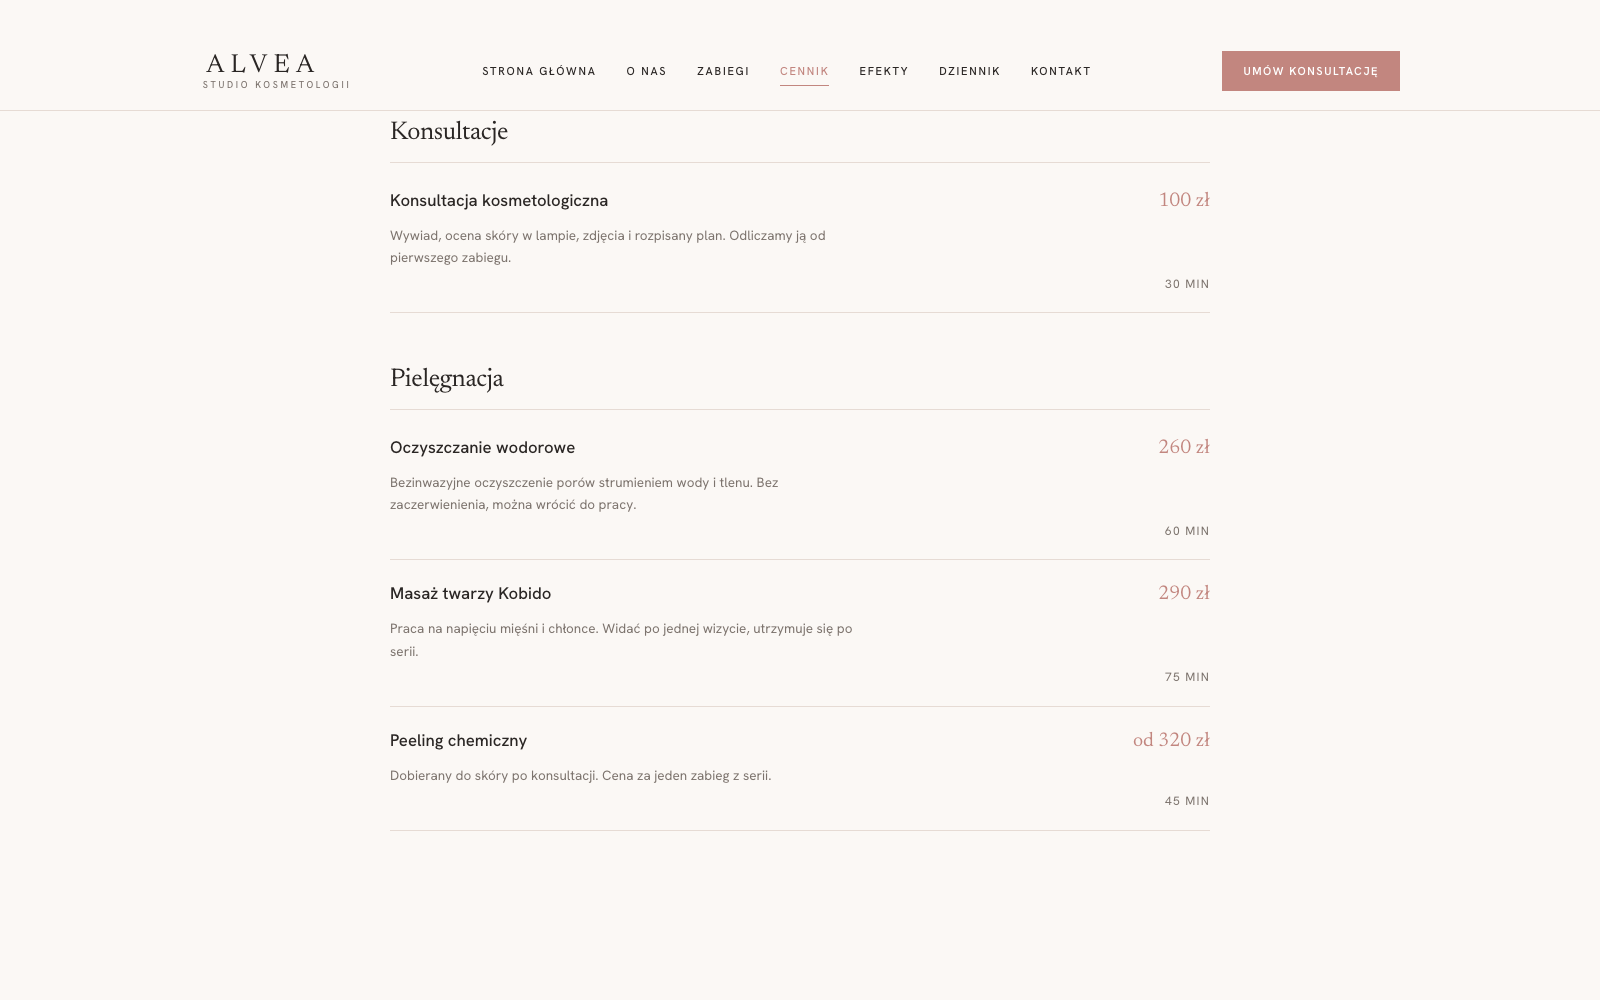Screen dimensions: 1600x1000
Task: Click the Masaż twarzy Kobido title
Action: coord(470,593)
